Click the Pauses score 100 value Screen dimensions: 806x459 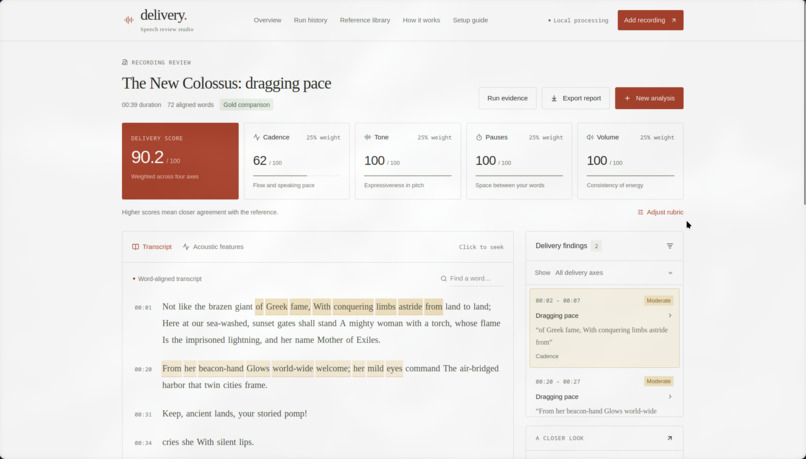point(486,161)
